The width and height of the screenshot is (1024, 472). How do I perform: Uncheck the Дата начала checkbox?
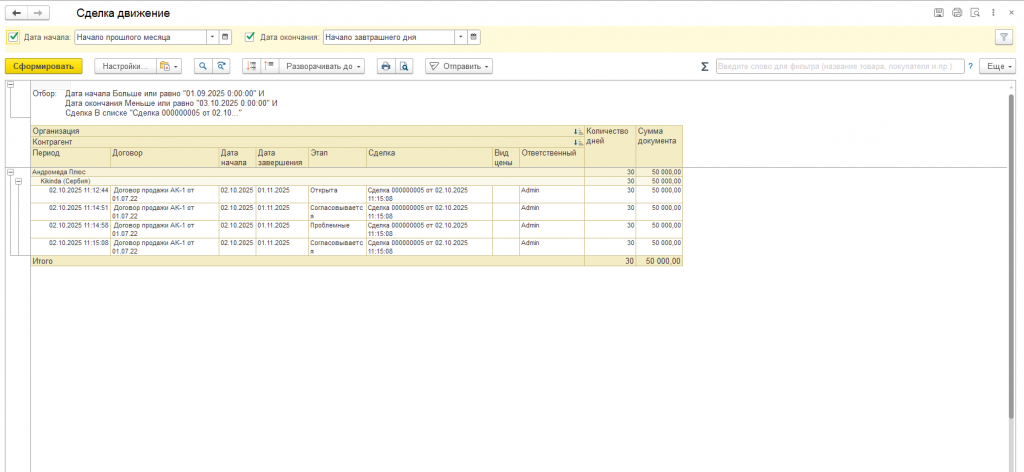tap(14, 37)
